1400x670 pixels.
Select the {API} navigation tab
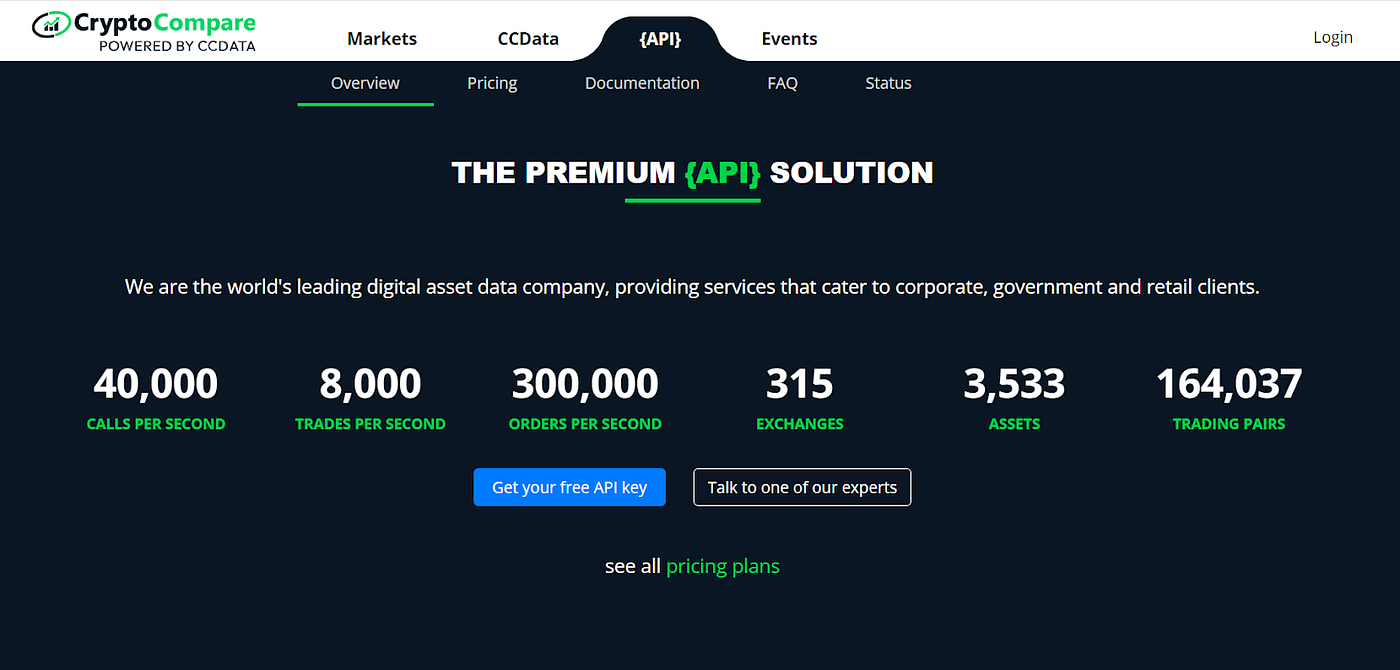click(x=660, y=38)
